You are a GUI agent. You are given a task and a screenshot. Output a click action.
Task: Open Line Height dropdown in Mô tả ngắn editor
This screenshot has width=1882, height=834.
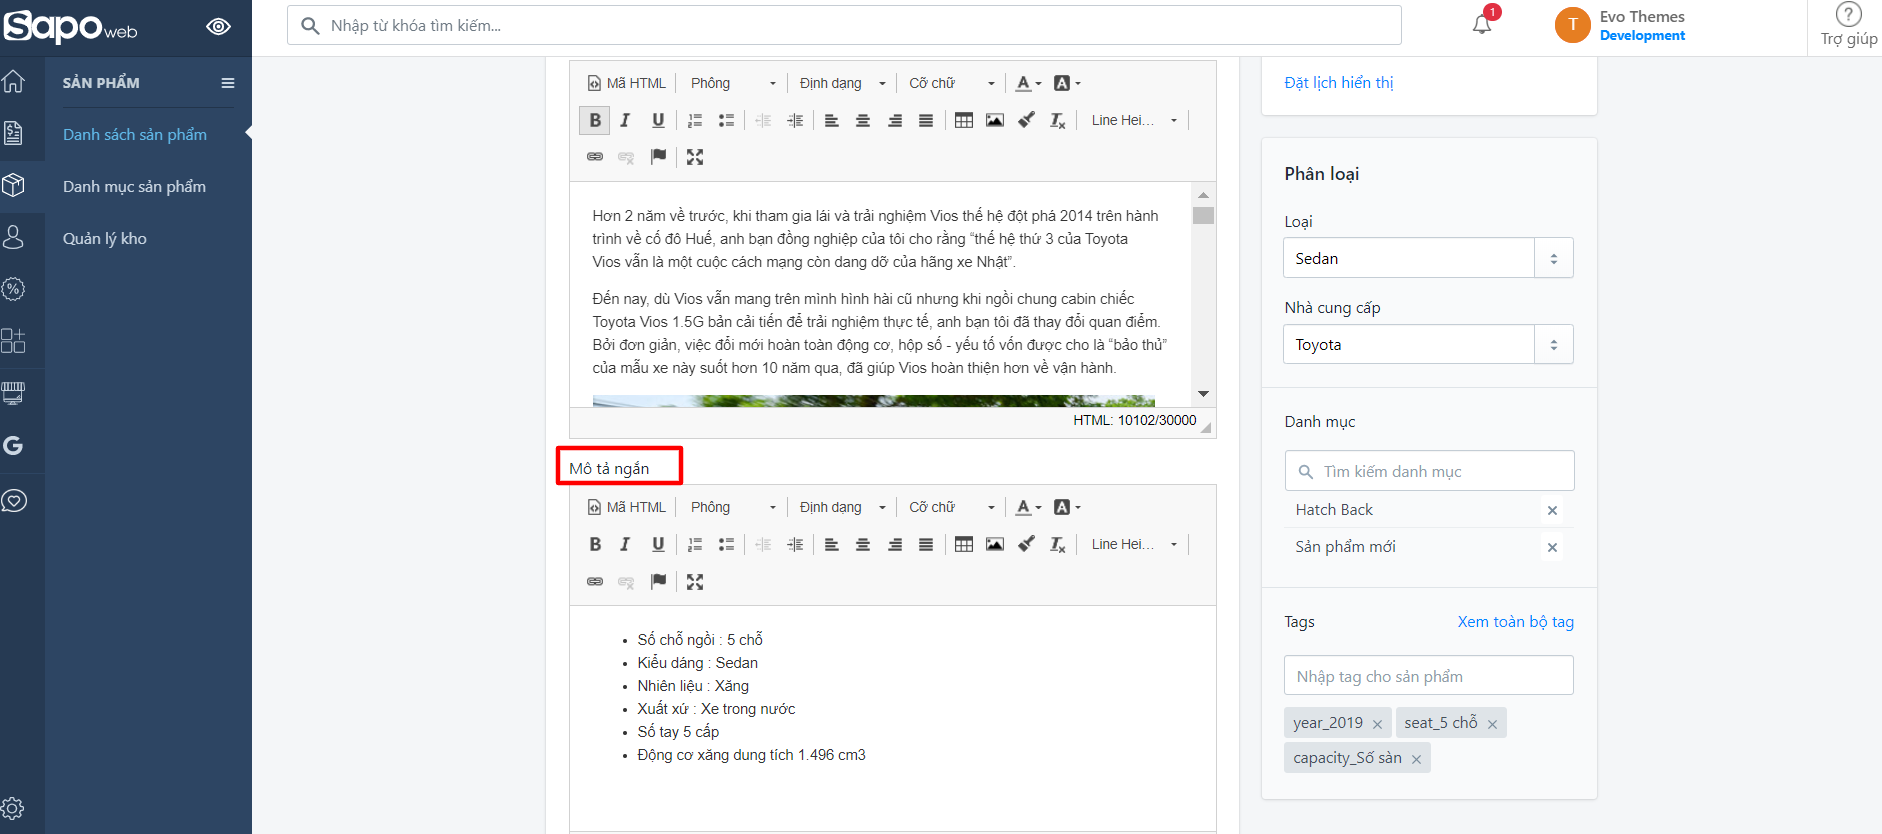pos(1134,545)
